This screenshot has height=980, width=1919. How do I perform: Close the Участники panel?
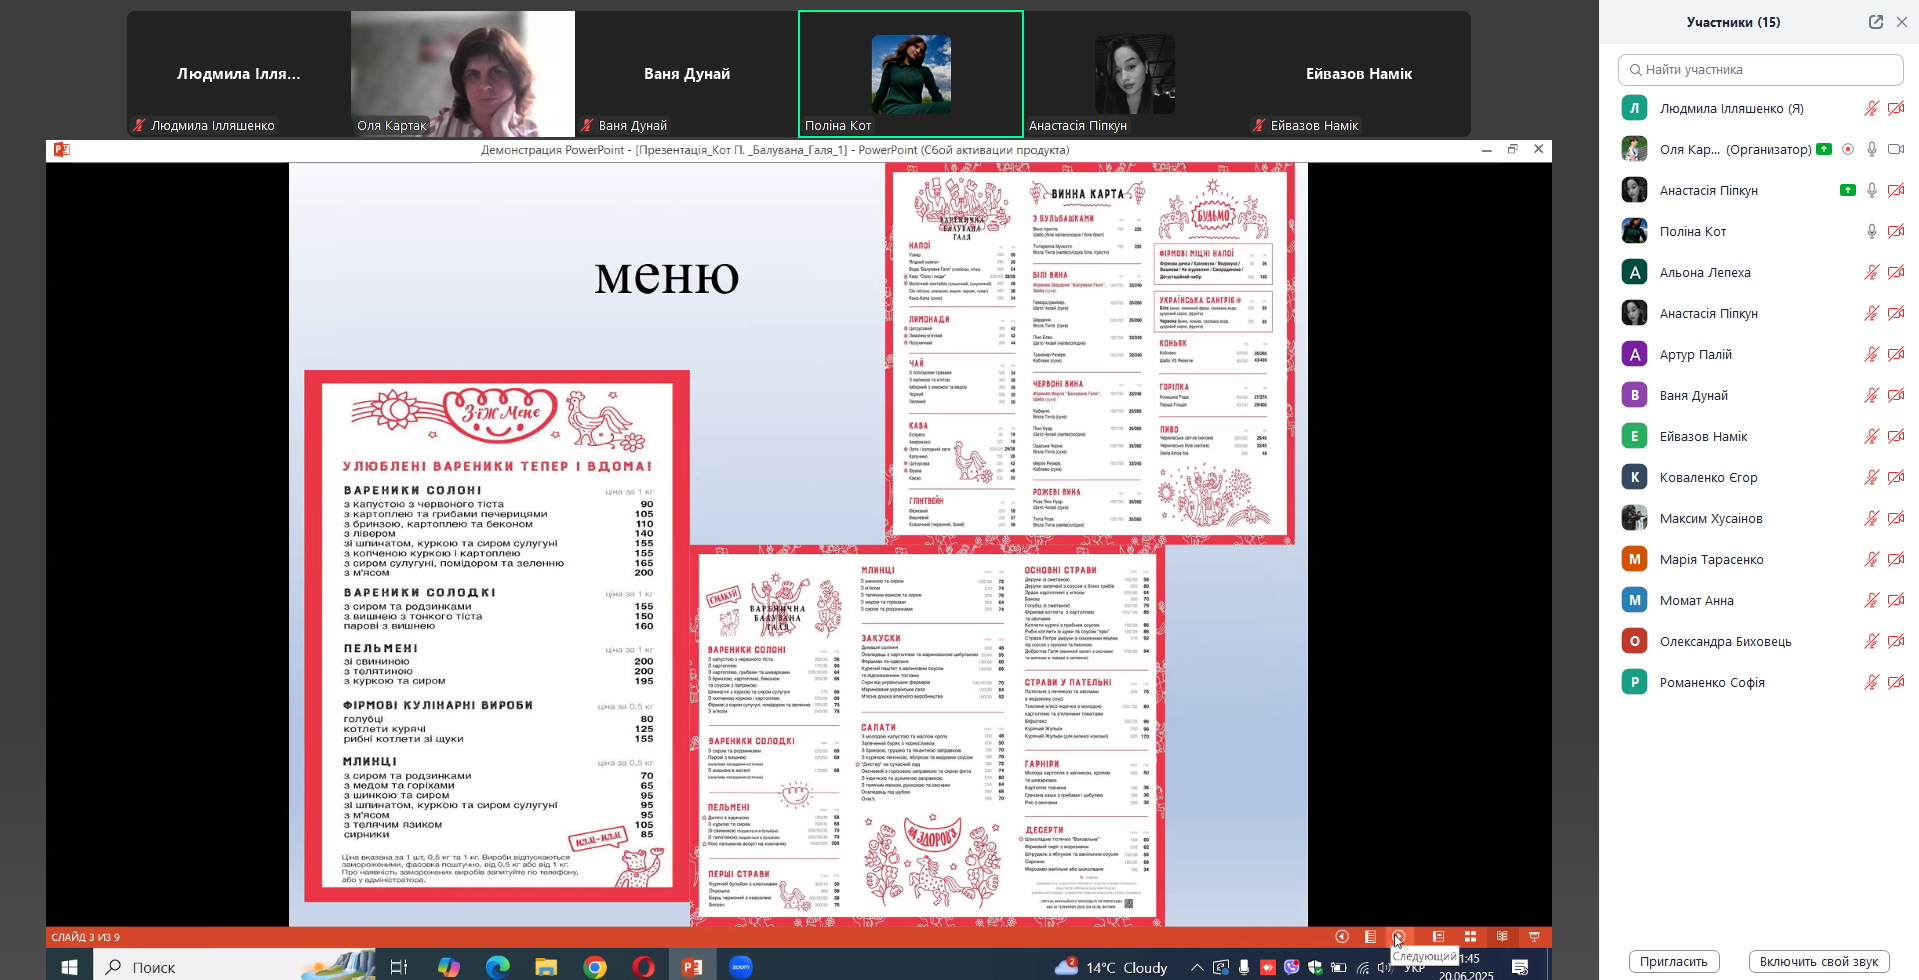tap(1902, 22)
